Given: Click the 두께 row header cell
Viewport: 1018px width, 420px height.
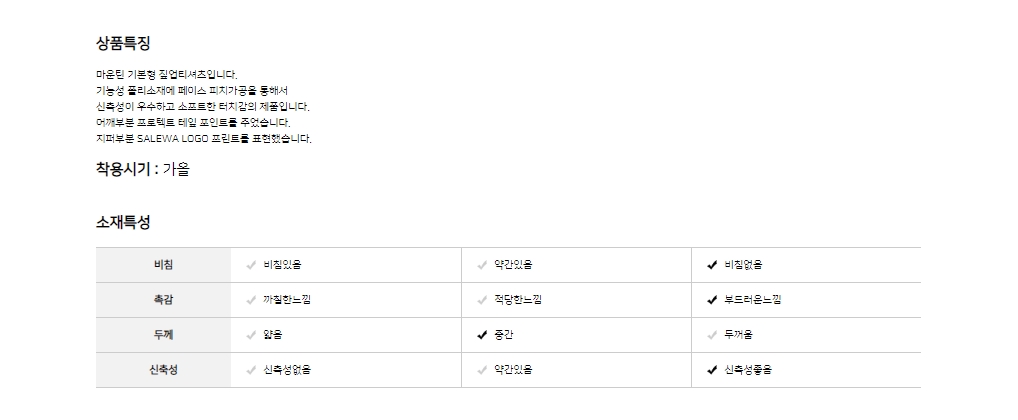Looking at the screenshot, I should coord(163,335).
